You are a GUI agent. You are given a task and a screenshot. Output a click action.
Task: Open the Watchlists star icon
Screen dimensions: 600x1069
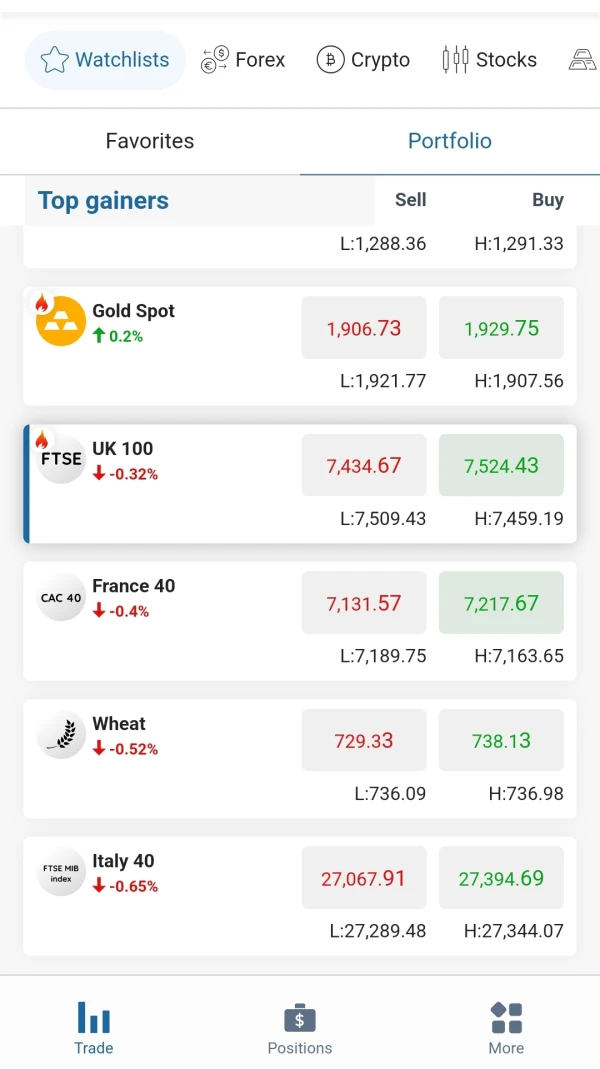pos(54,60)
